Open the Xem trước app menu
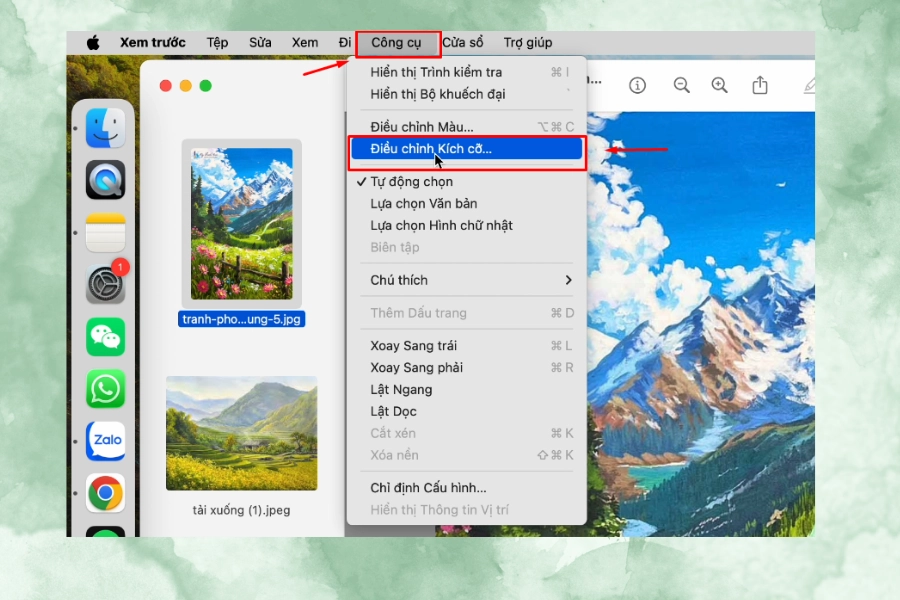Image resolution: width=900 pixels, height=600 pixels. [153, 42]
